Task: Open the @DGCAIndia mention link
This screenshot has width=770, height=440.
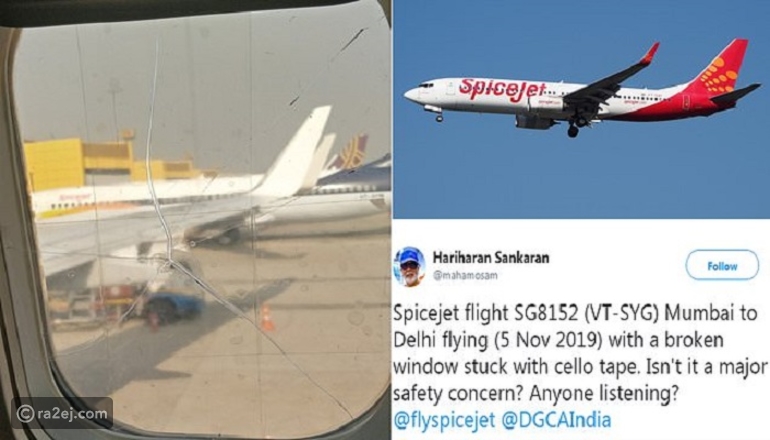Action: coord(556,420)
